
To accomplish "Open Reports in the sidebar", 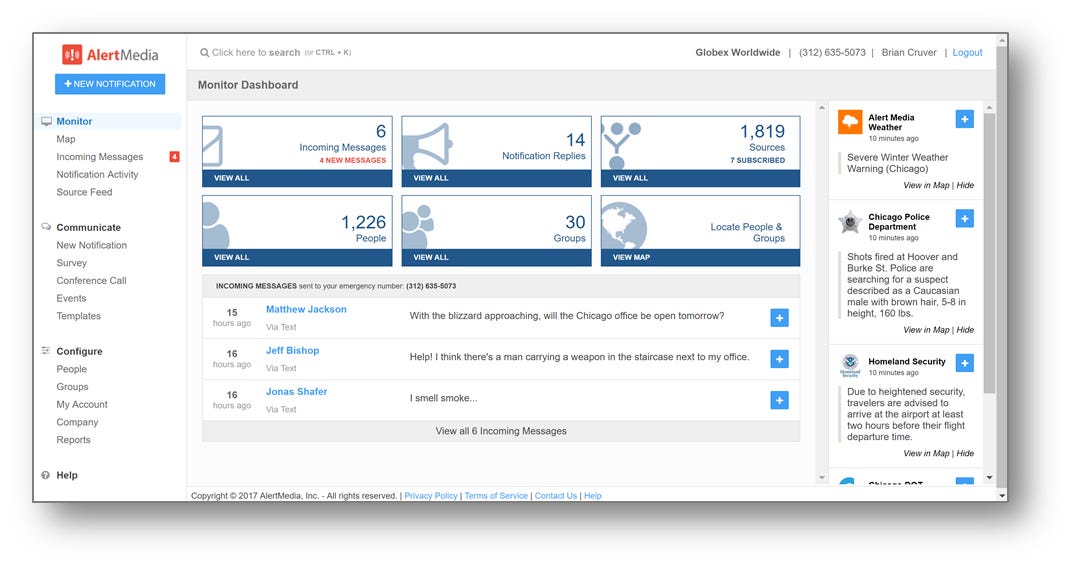I will [73, 440].
